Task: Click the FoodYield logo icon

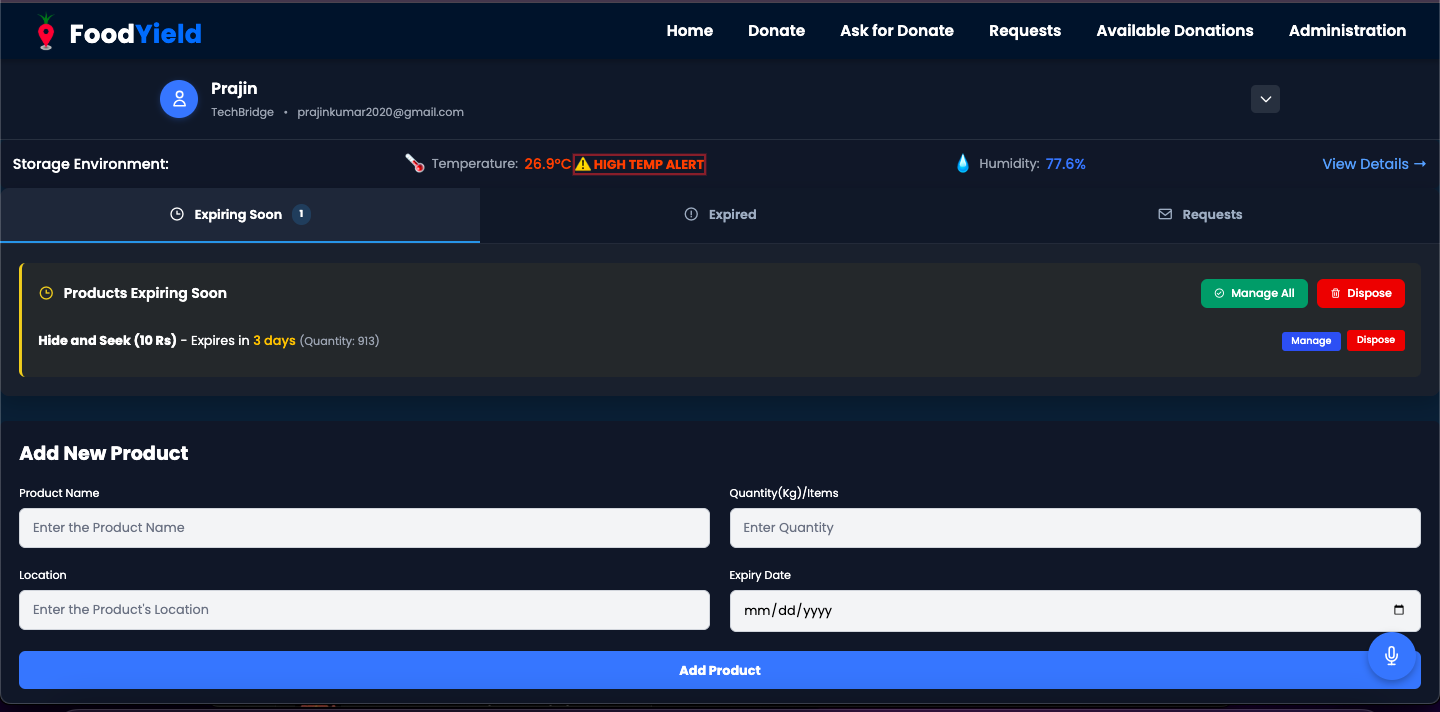Action: [45, 32]
